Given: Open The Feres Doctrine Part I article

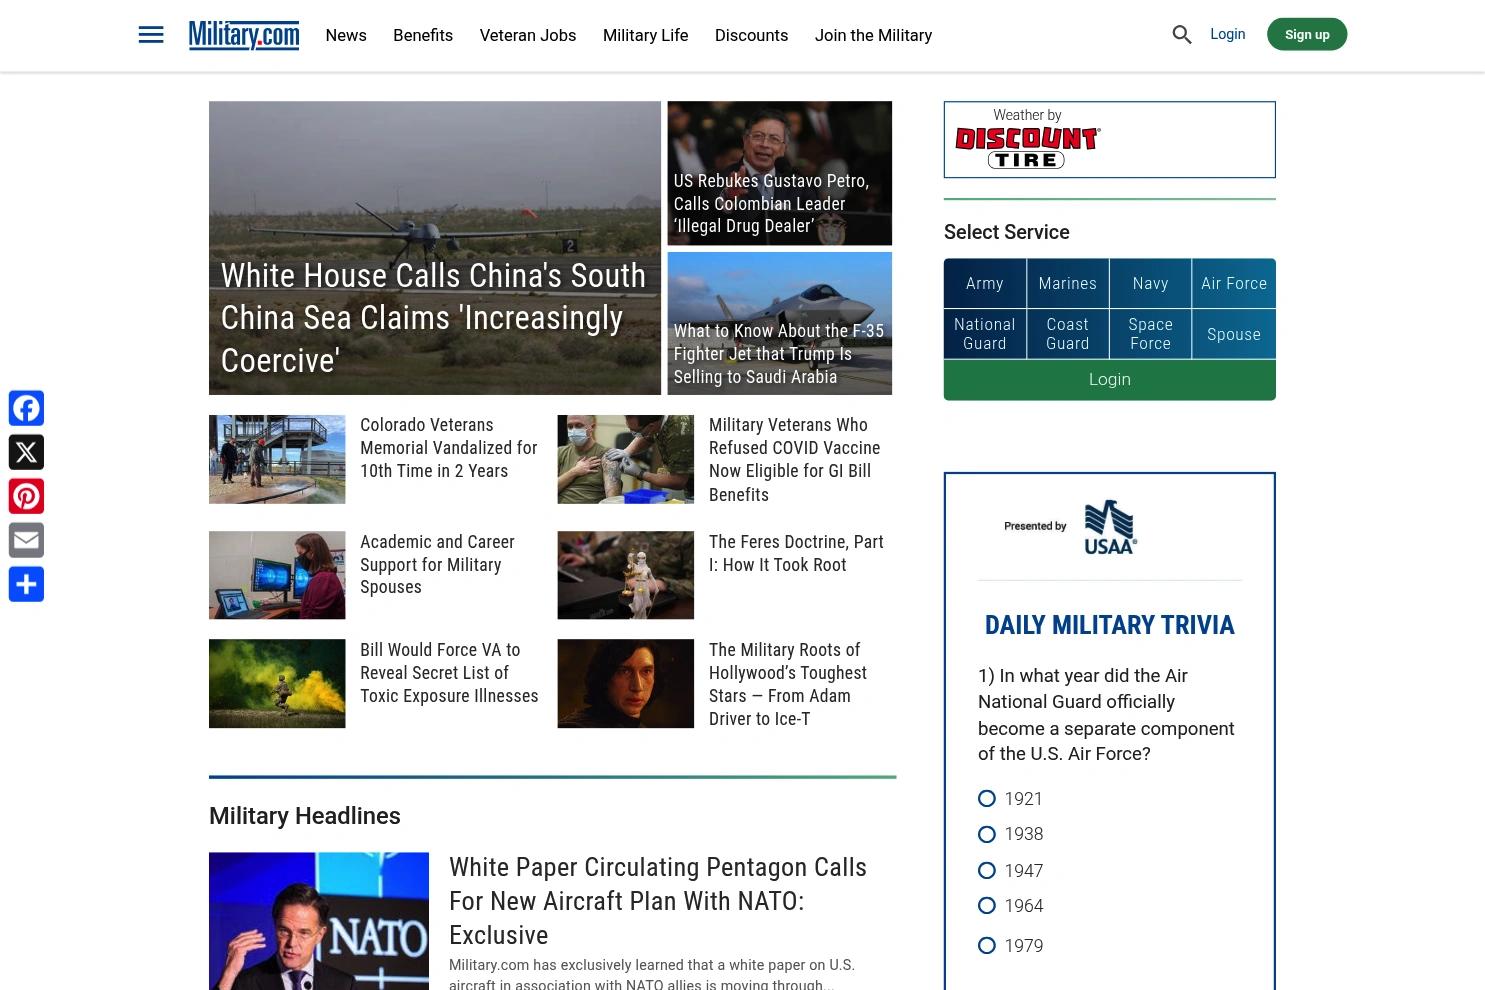Looking at the screenshot, I should (797, 553).
